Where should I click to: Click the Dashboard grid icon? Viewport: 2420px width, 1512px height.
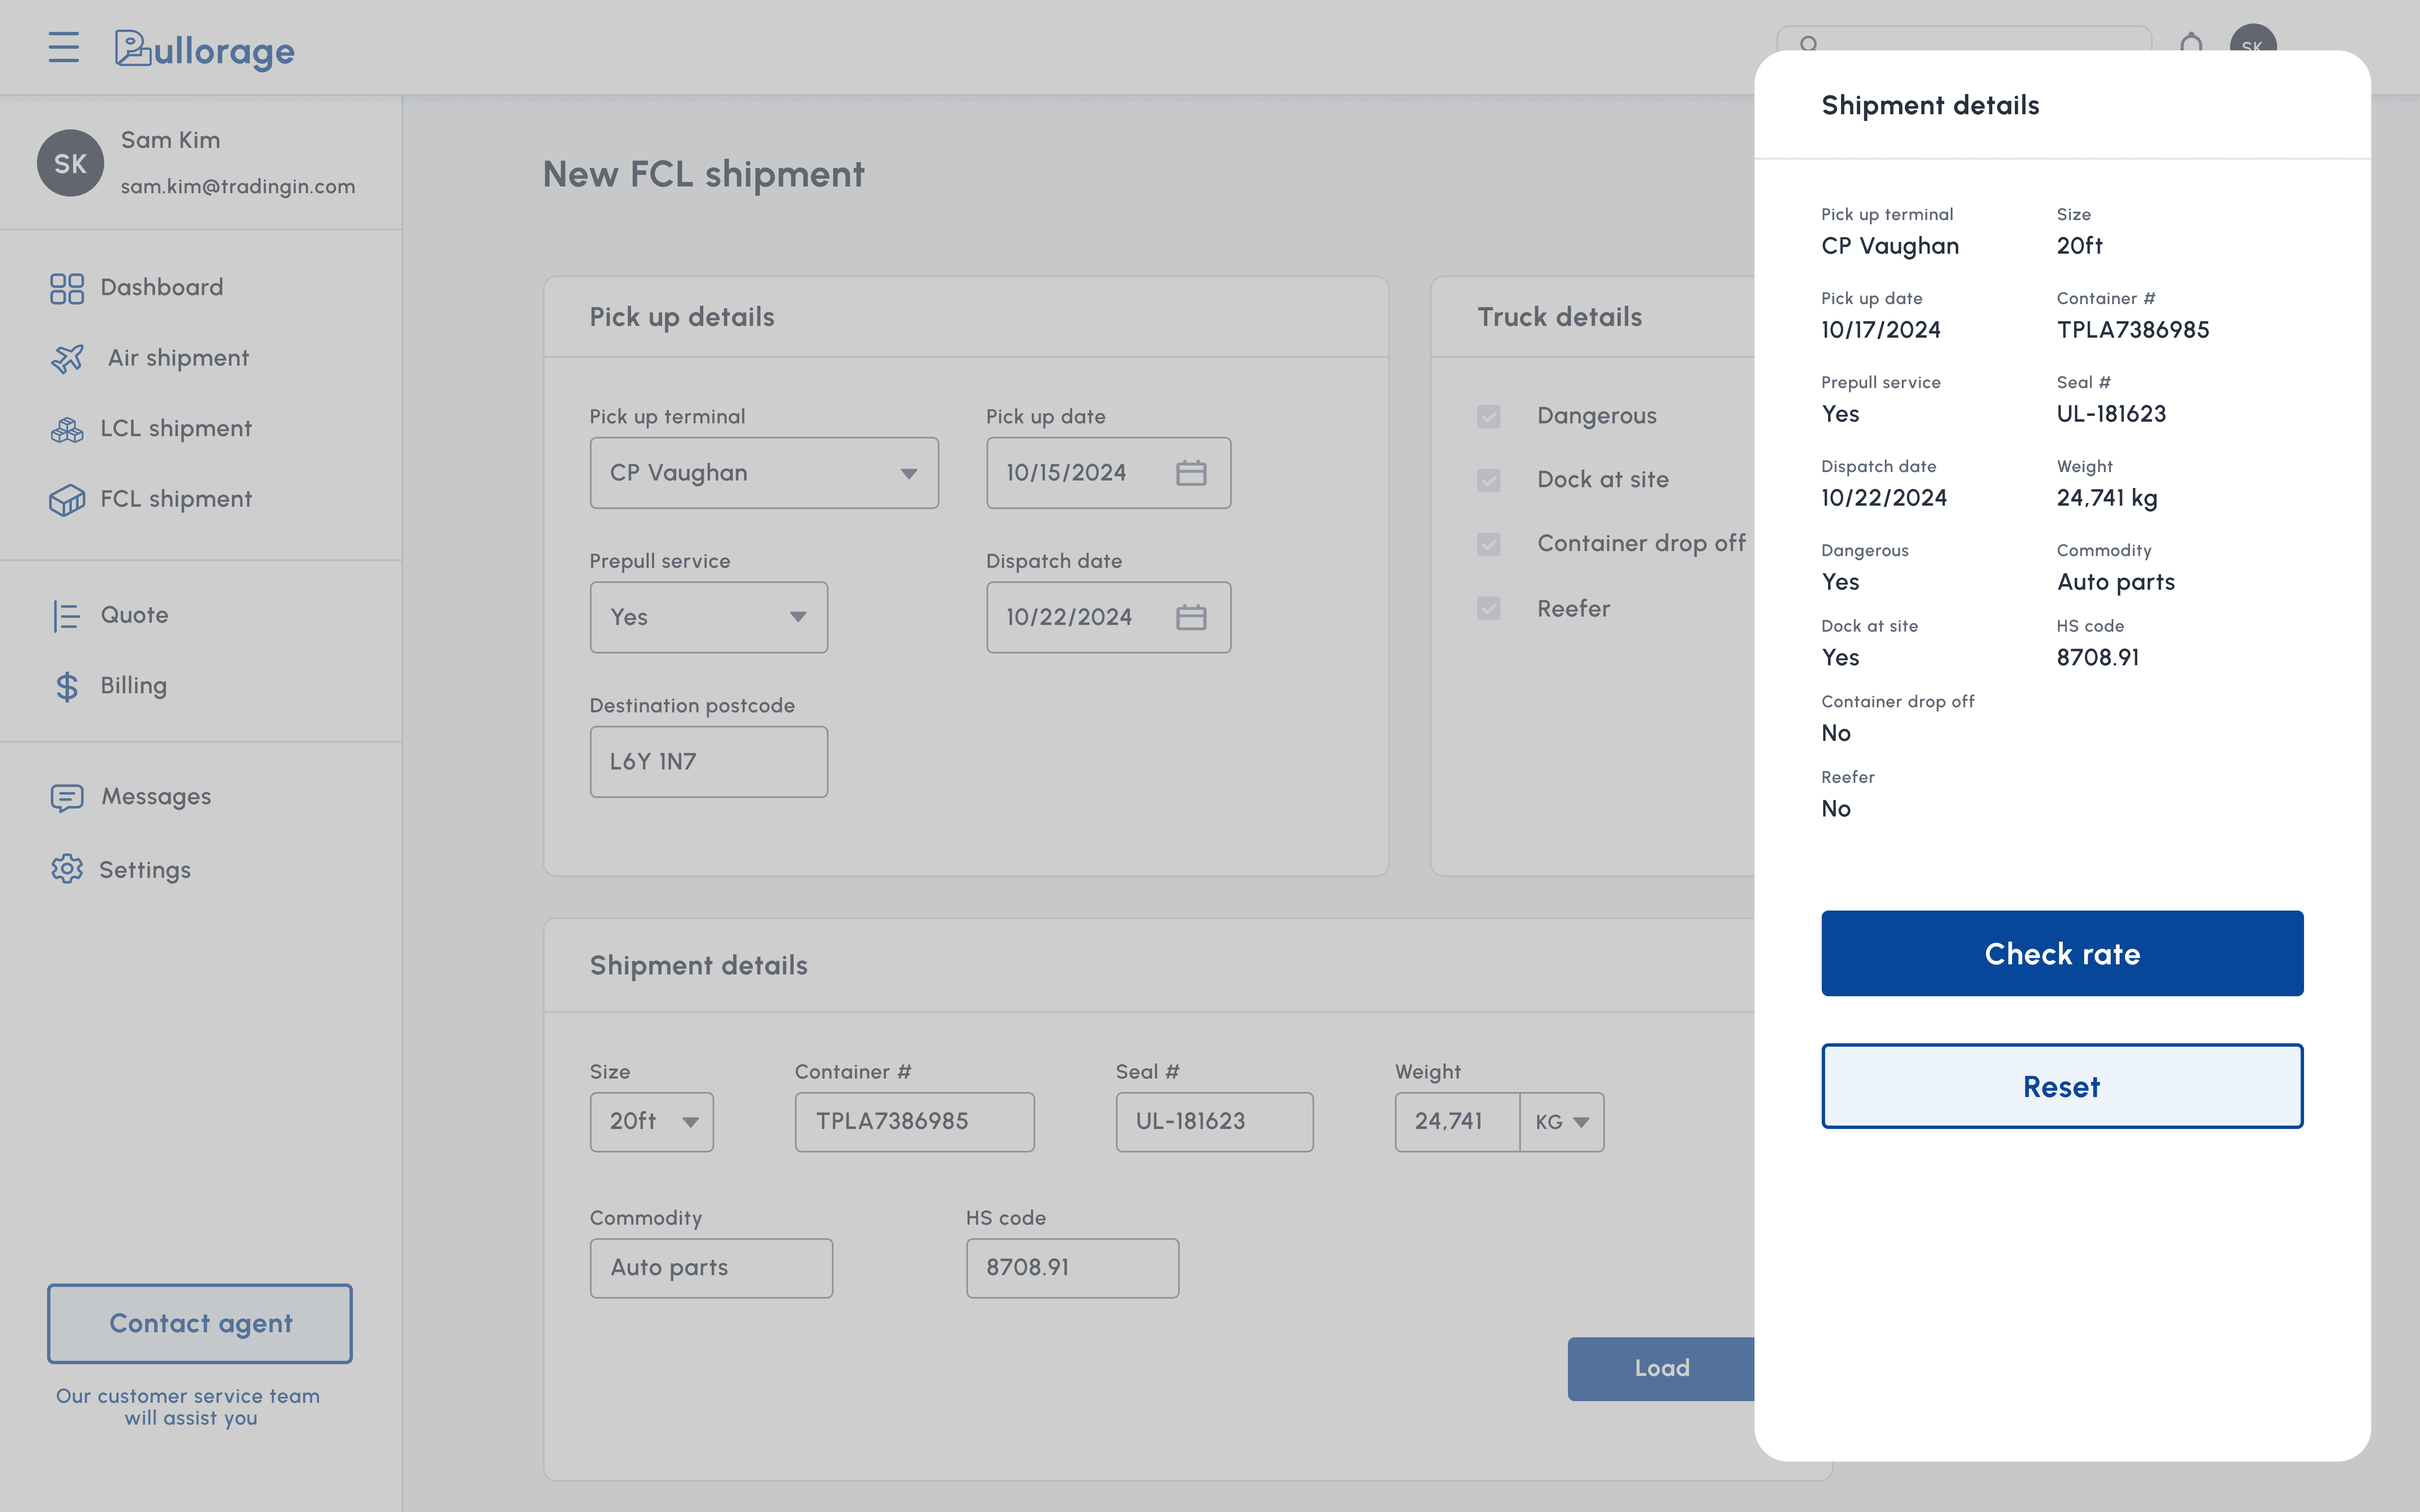tap(67, 288)
